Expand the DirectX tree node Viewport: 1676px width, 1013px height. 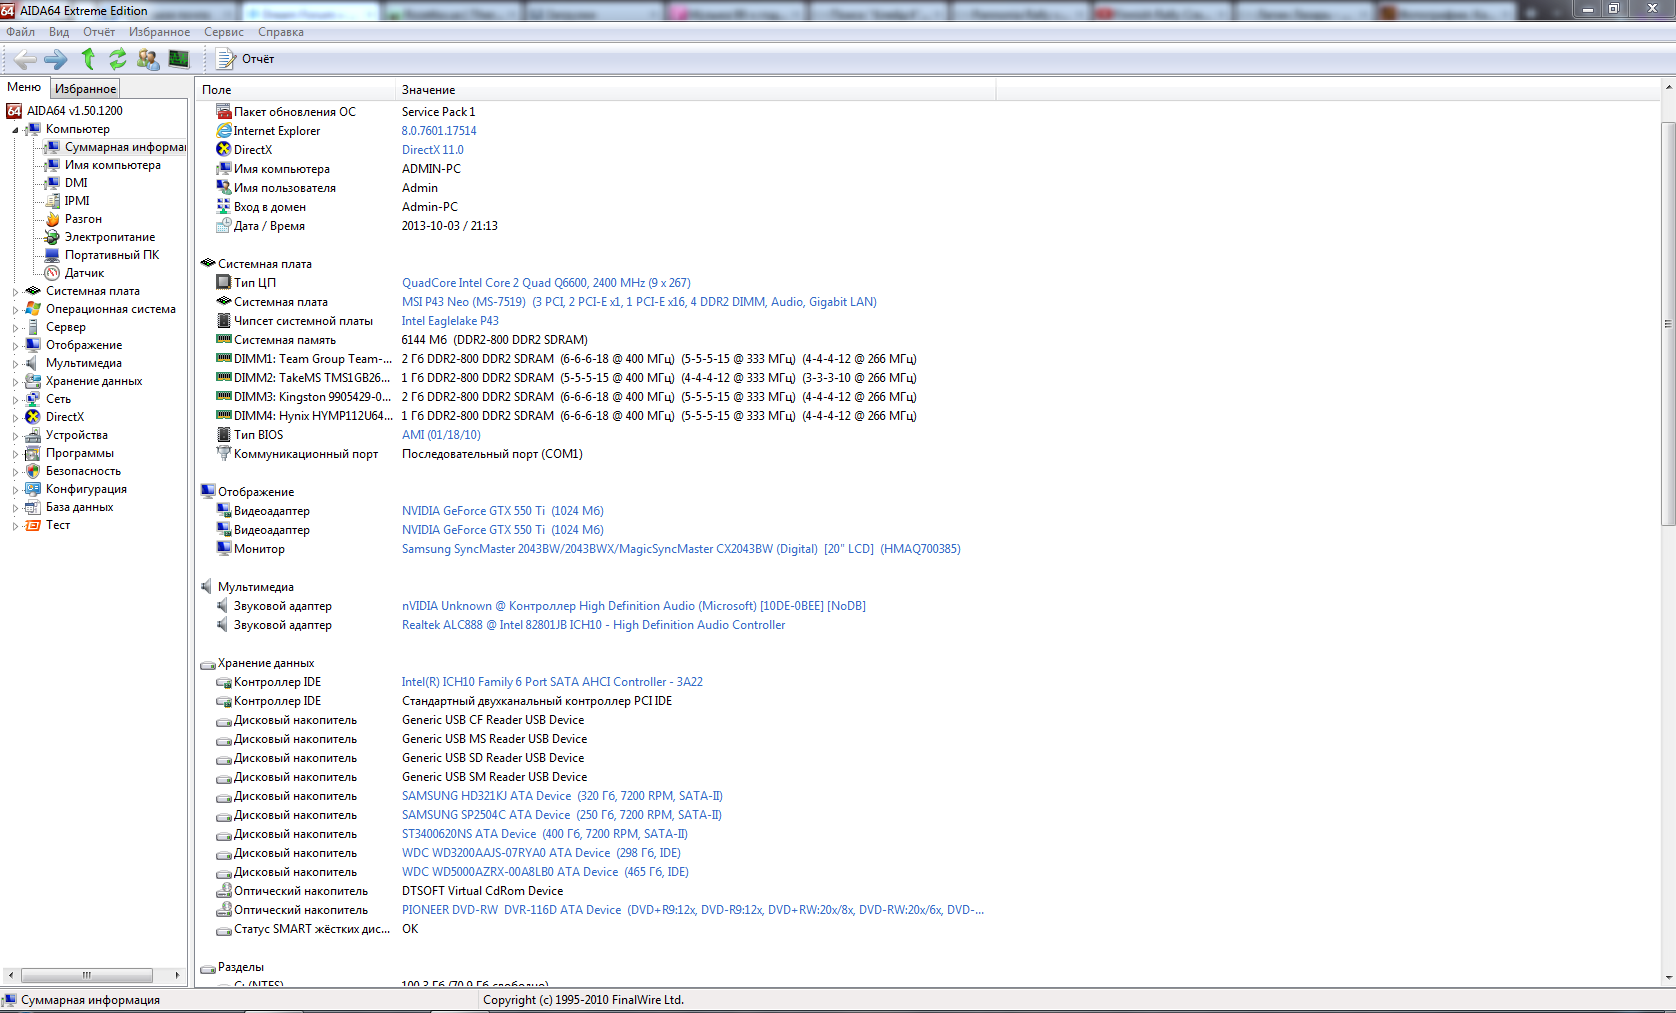point(15,418)
